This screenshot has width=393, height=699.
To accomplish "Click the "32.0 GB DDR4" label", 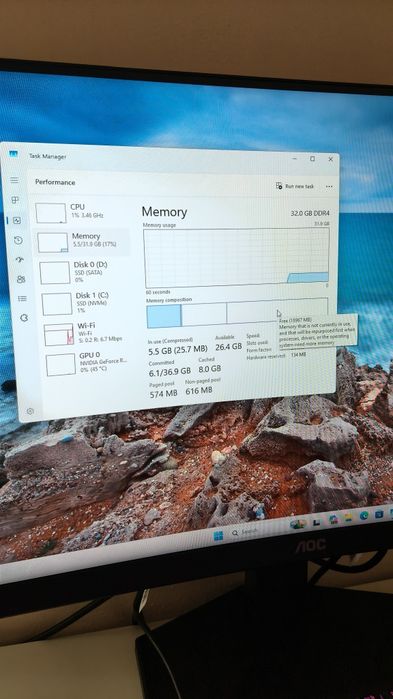I will pos(310,214).
